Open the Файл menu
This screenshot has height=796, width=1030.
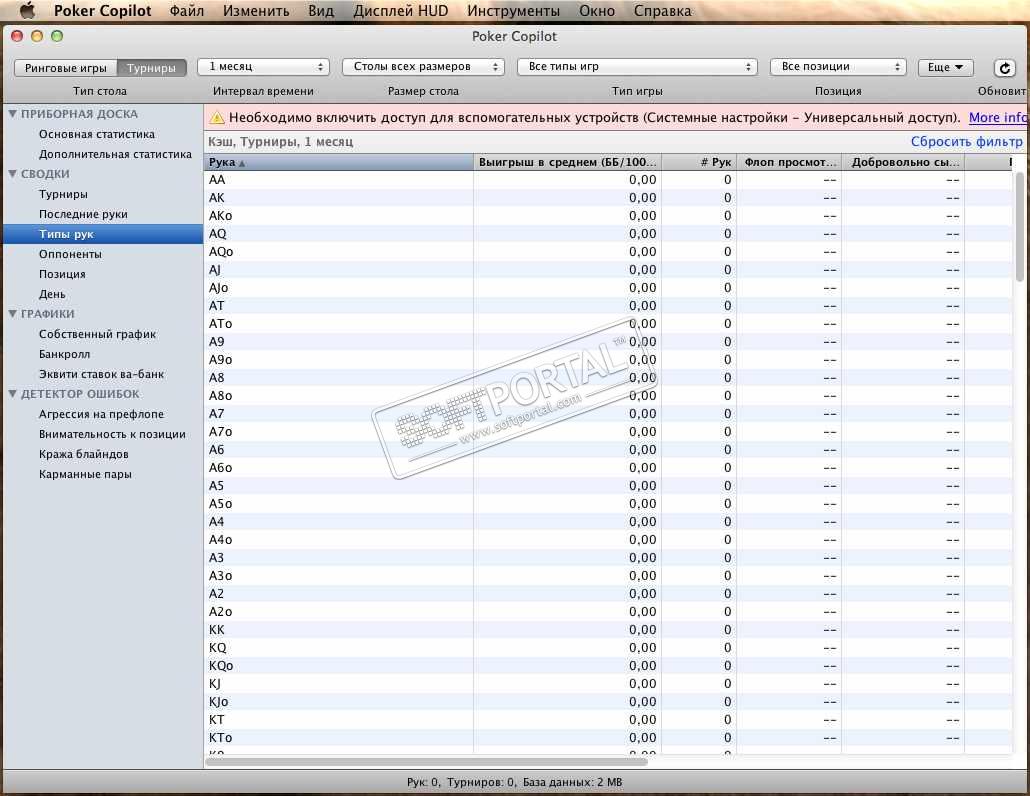[187, 11]
